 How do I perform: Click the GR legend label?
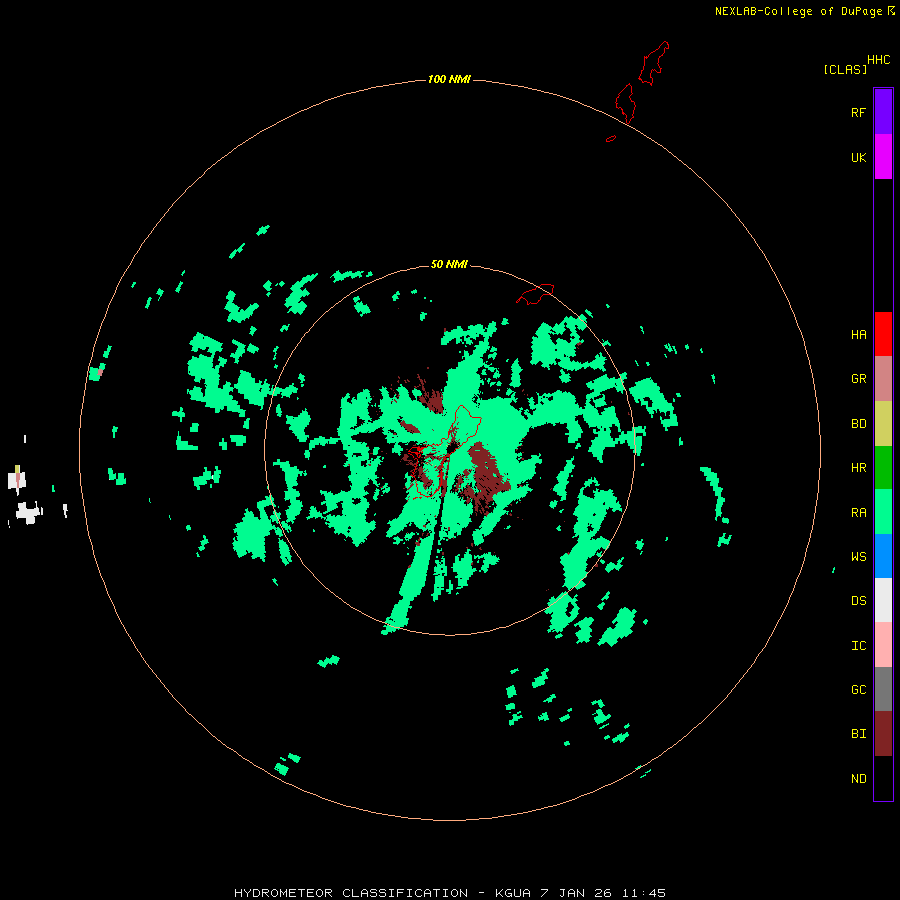point(858,379)
